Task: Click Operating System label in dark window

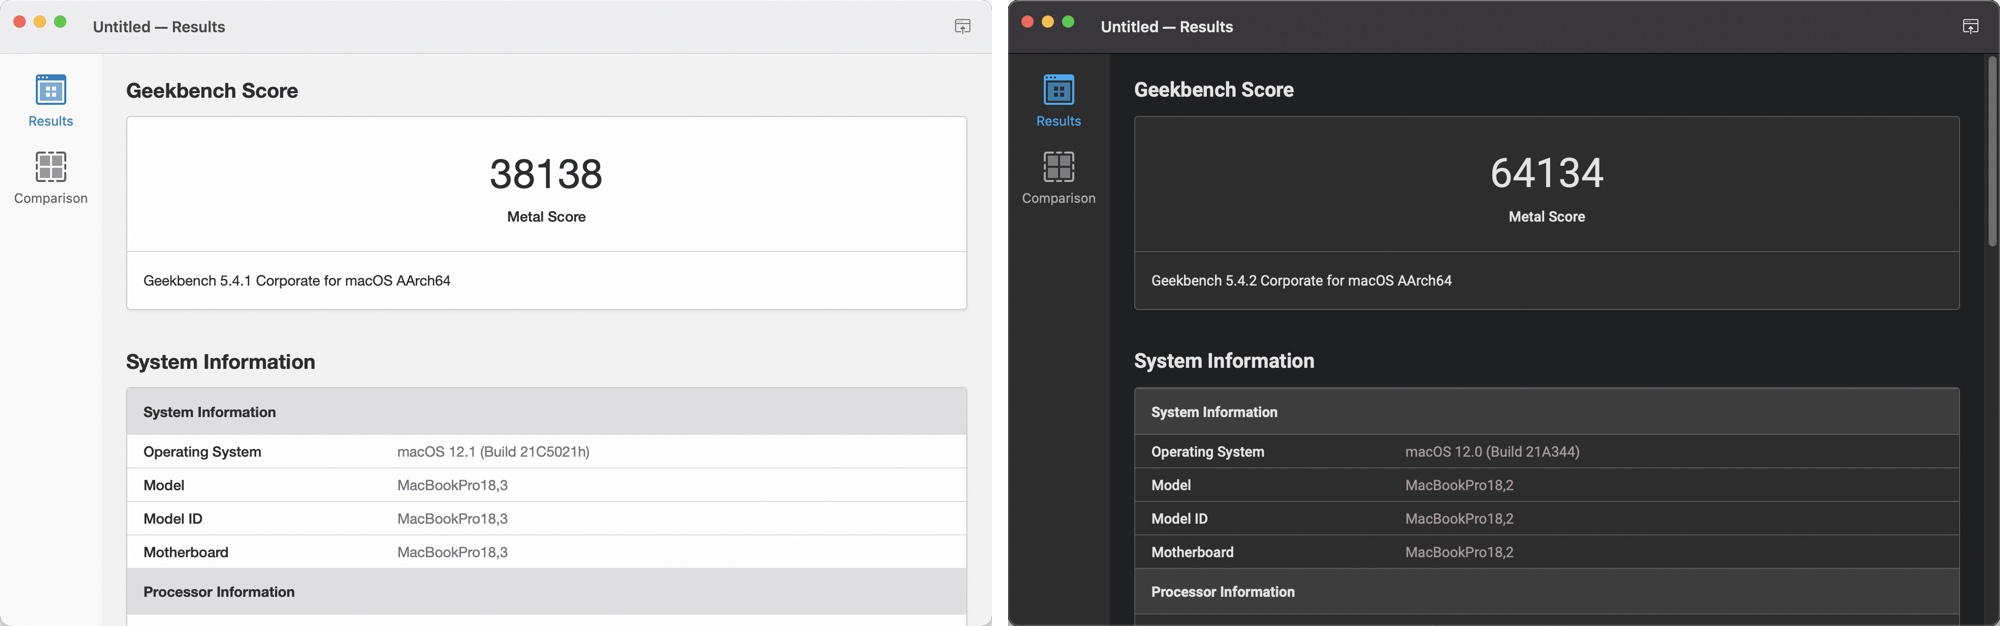Action: point(1207,452)
